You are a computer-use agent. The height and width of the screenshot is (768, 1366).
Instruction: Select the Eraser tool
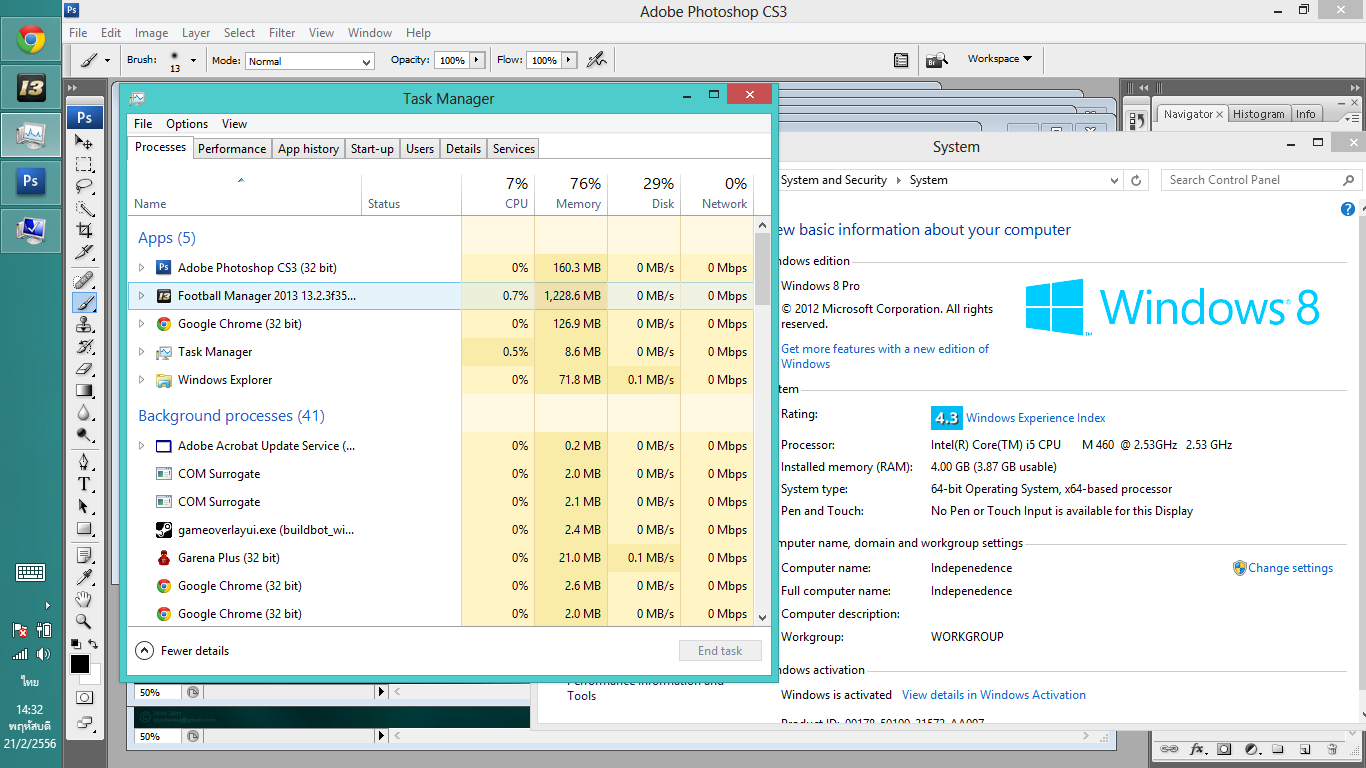85,368
